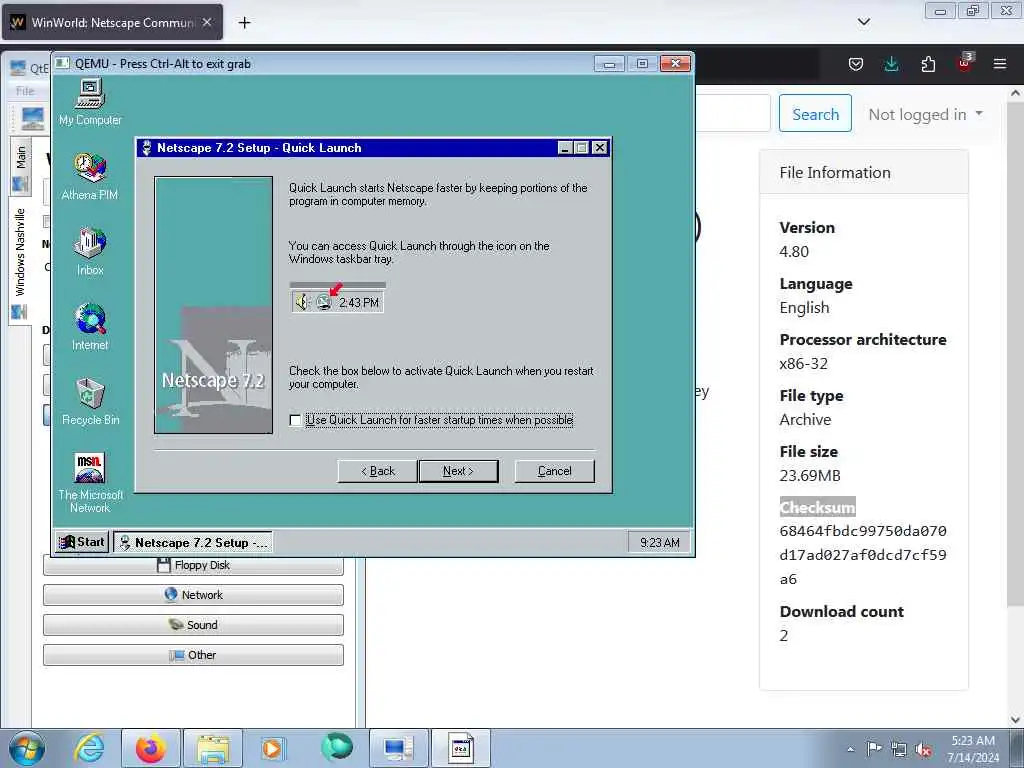The height and width of the screenshot is (768, 1024).
Task: Expand the Not logged in dropdown
Action: (x=925, y=114)
